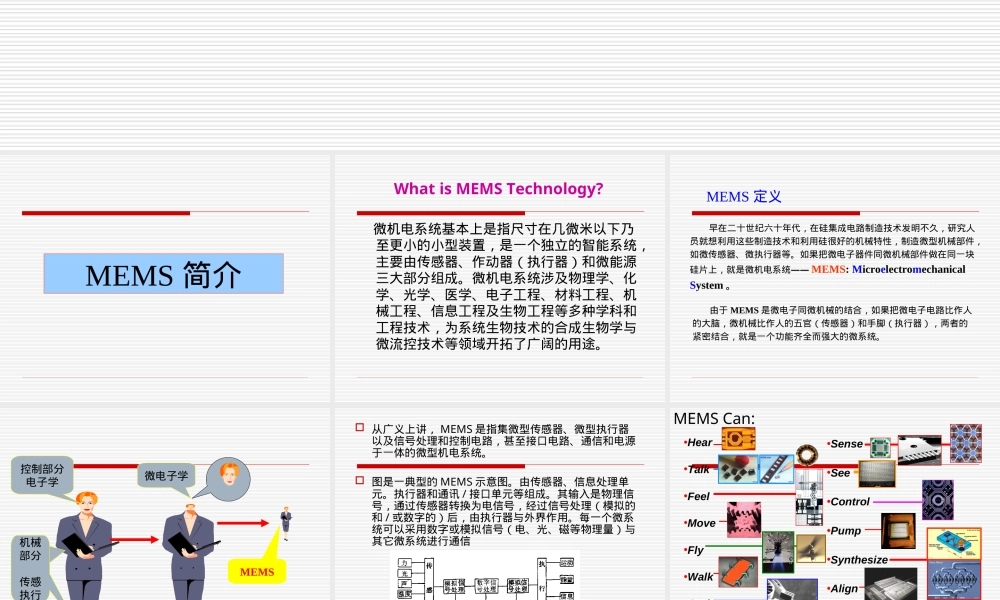
Task: Click the 'Move' label
Action: [x=700, y=523]
